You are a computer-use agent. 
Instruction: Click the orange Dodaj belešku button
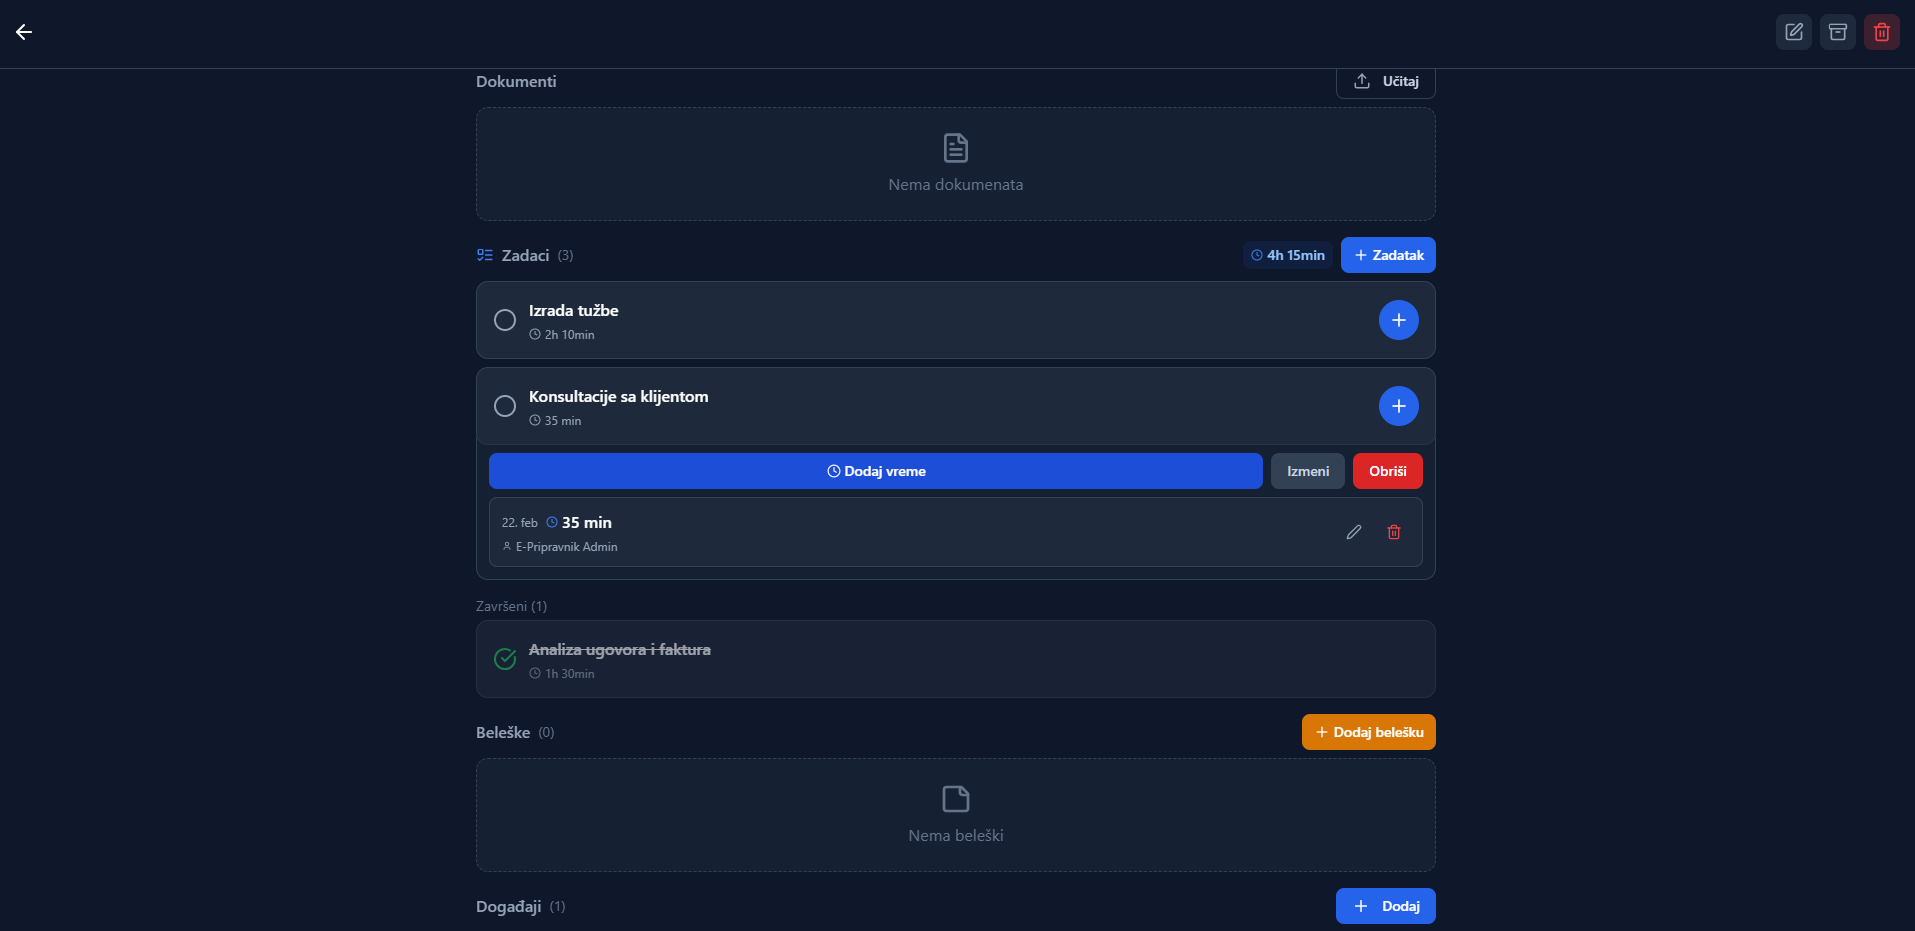(x=1368, y=732)
